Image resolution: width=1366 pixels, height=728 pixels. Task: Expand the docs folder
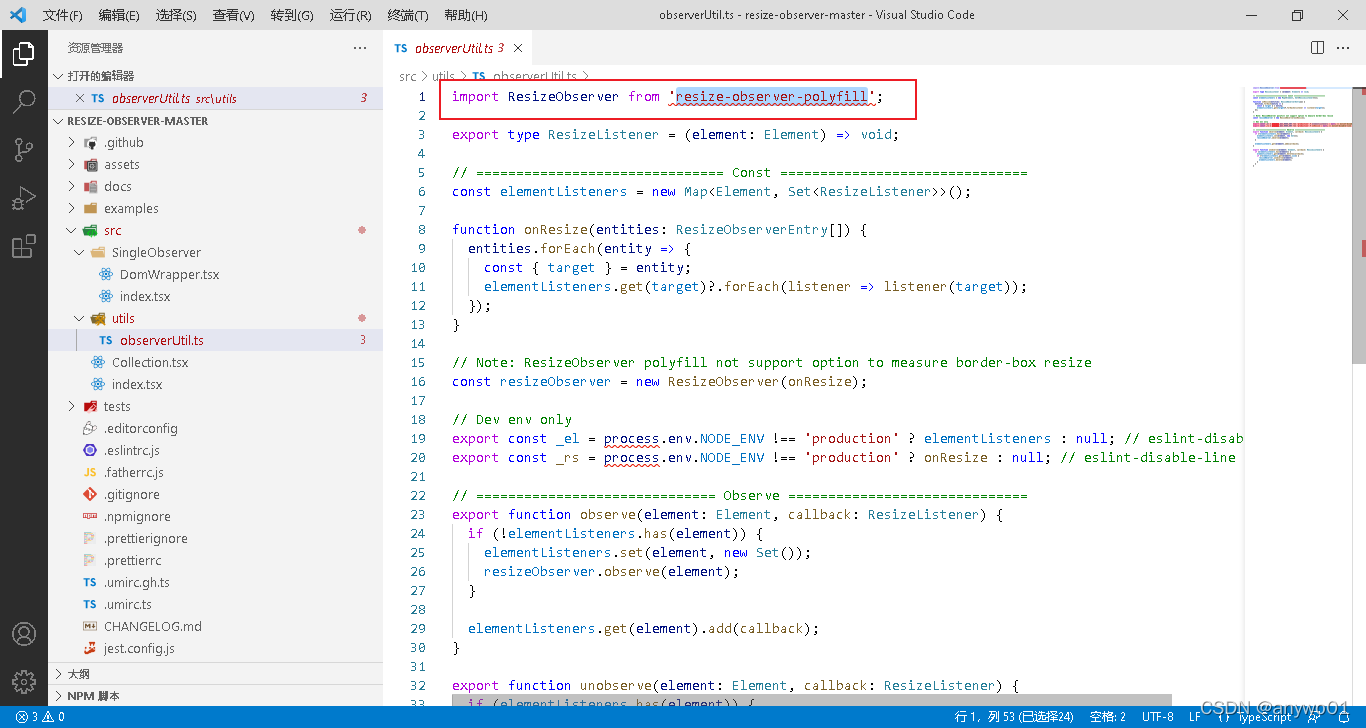coord(215,186)
